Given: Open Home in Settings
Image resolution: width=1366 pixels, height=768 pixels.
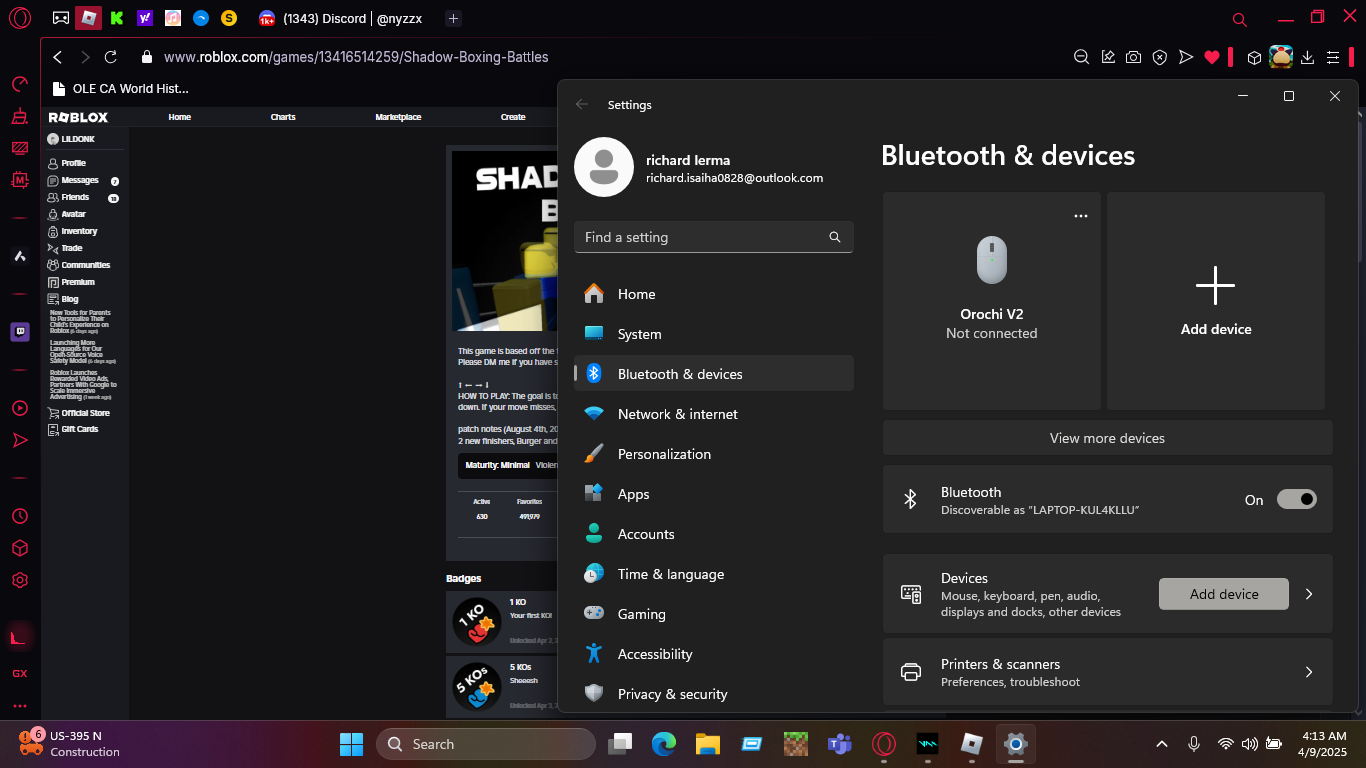Looking at the screenshot, I should (714, 294).
